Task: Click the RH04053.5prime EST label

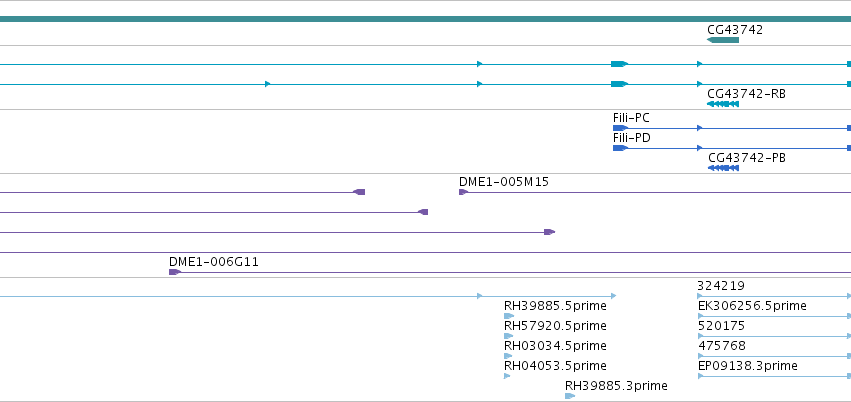Action: click(x=555, y=366)
